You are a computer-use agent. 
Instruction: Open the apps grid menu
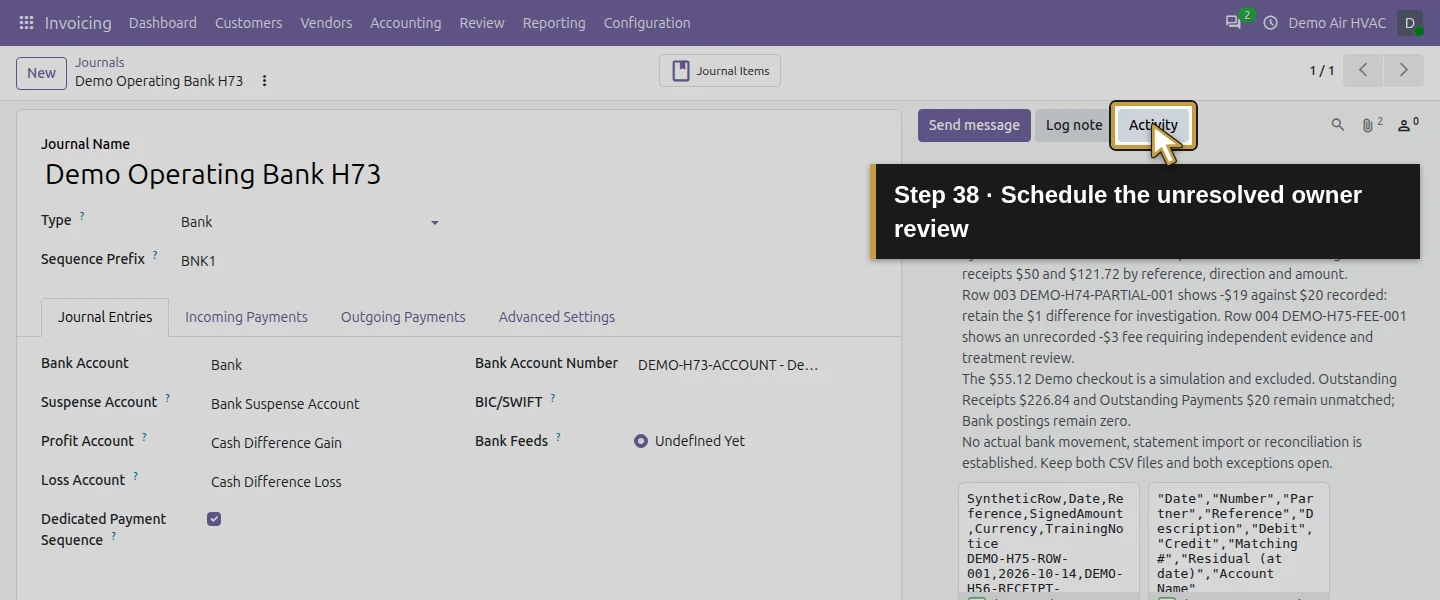[26, 23]
